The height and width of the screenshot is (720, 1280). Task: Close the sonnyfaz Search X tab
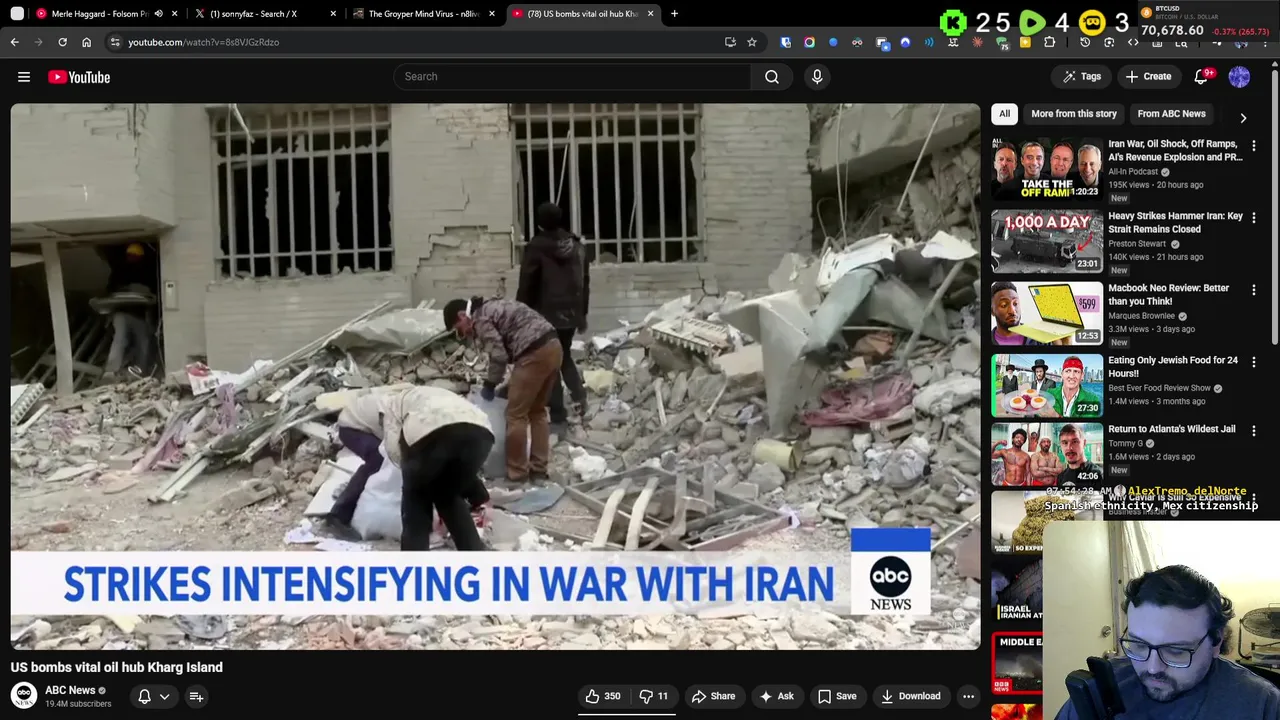click(x=333, y=14)
